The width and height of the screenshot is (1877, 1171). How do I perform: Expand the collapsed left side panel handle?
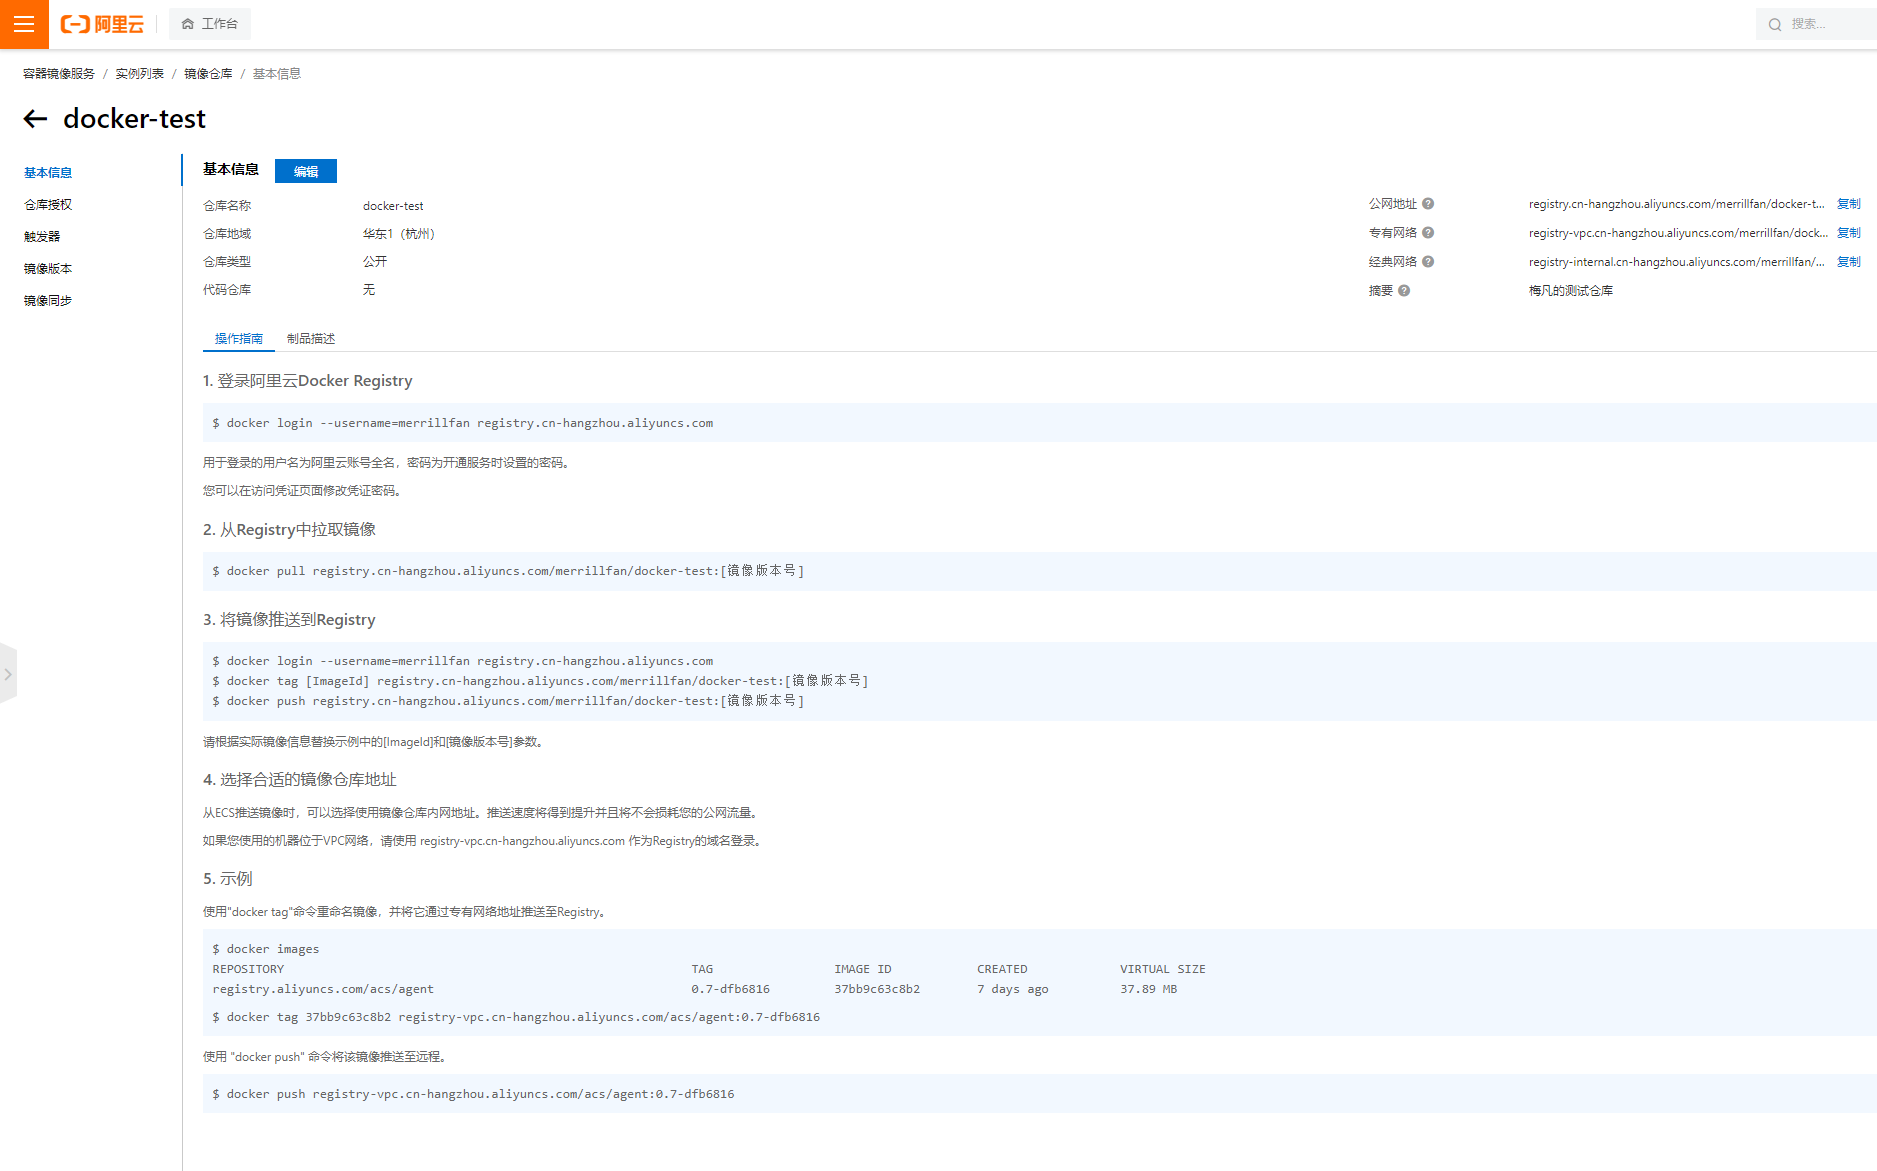click(x=8, y=674)
